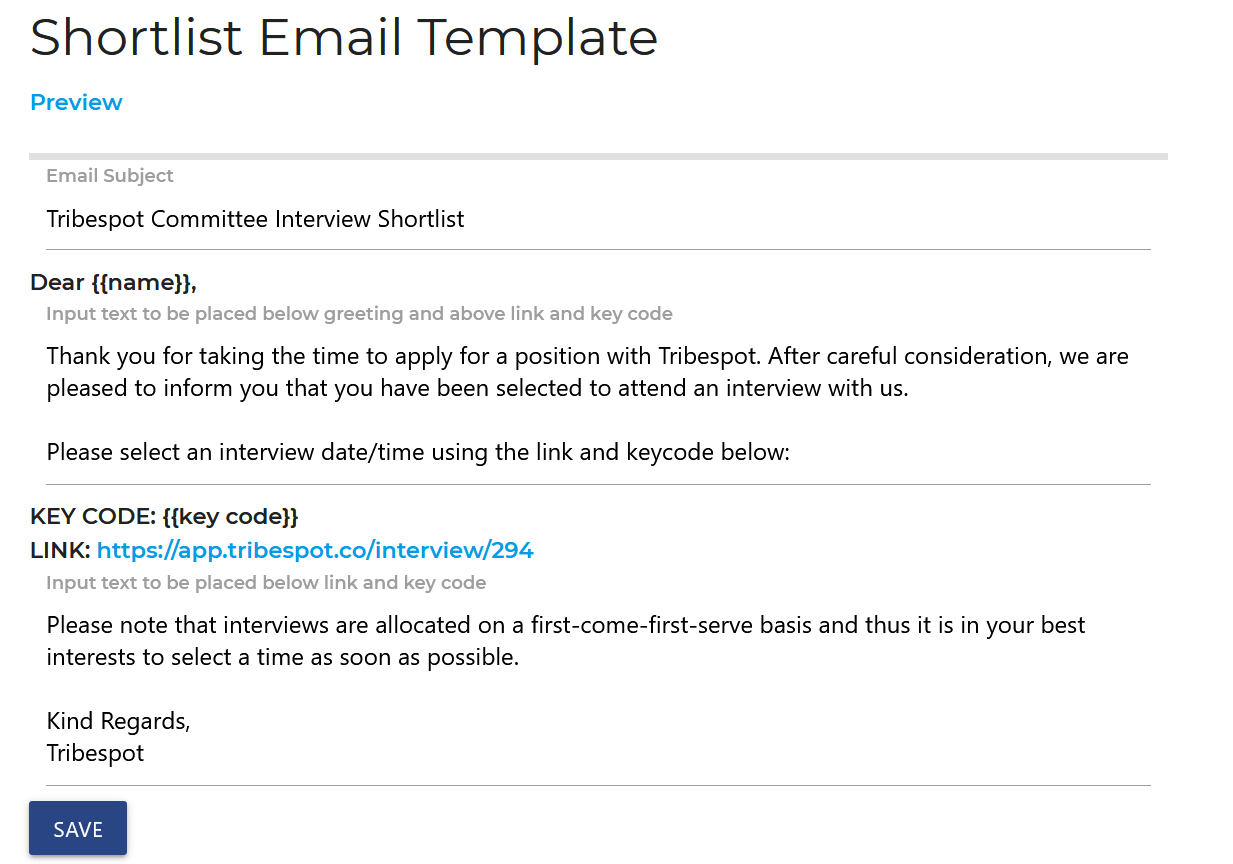The height and width of the screenshot is (864, 1233).
Task: Click the 'Tribespot' signature line
Action: point(95,754)
